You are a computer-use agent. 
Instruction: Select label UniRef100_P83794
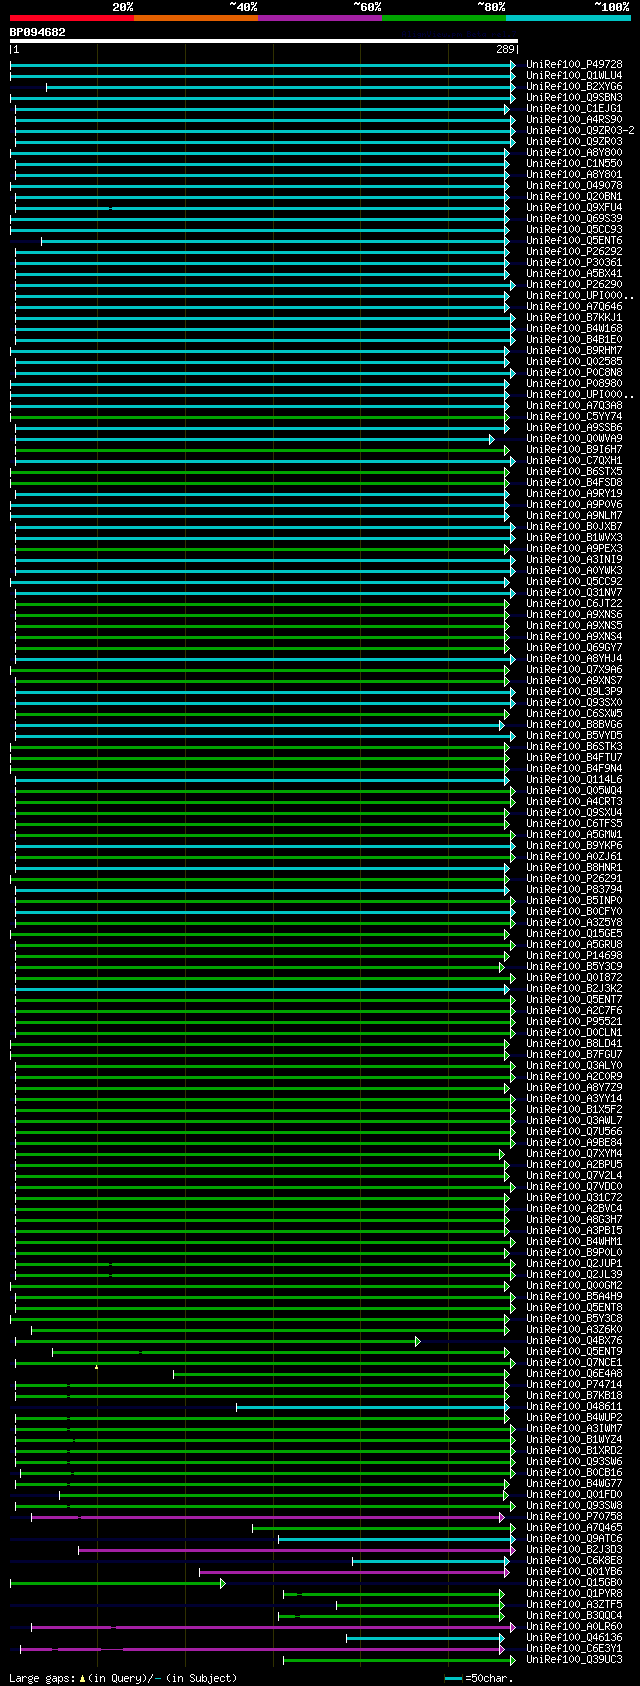click(x=574, y=889)
